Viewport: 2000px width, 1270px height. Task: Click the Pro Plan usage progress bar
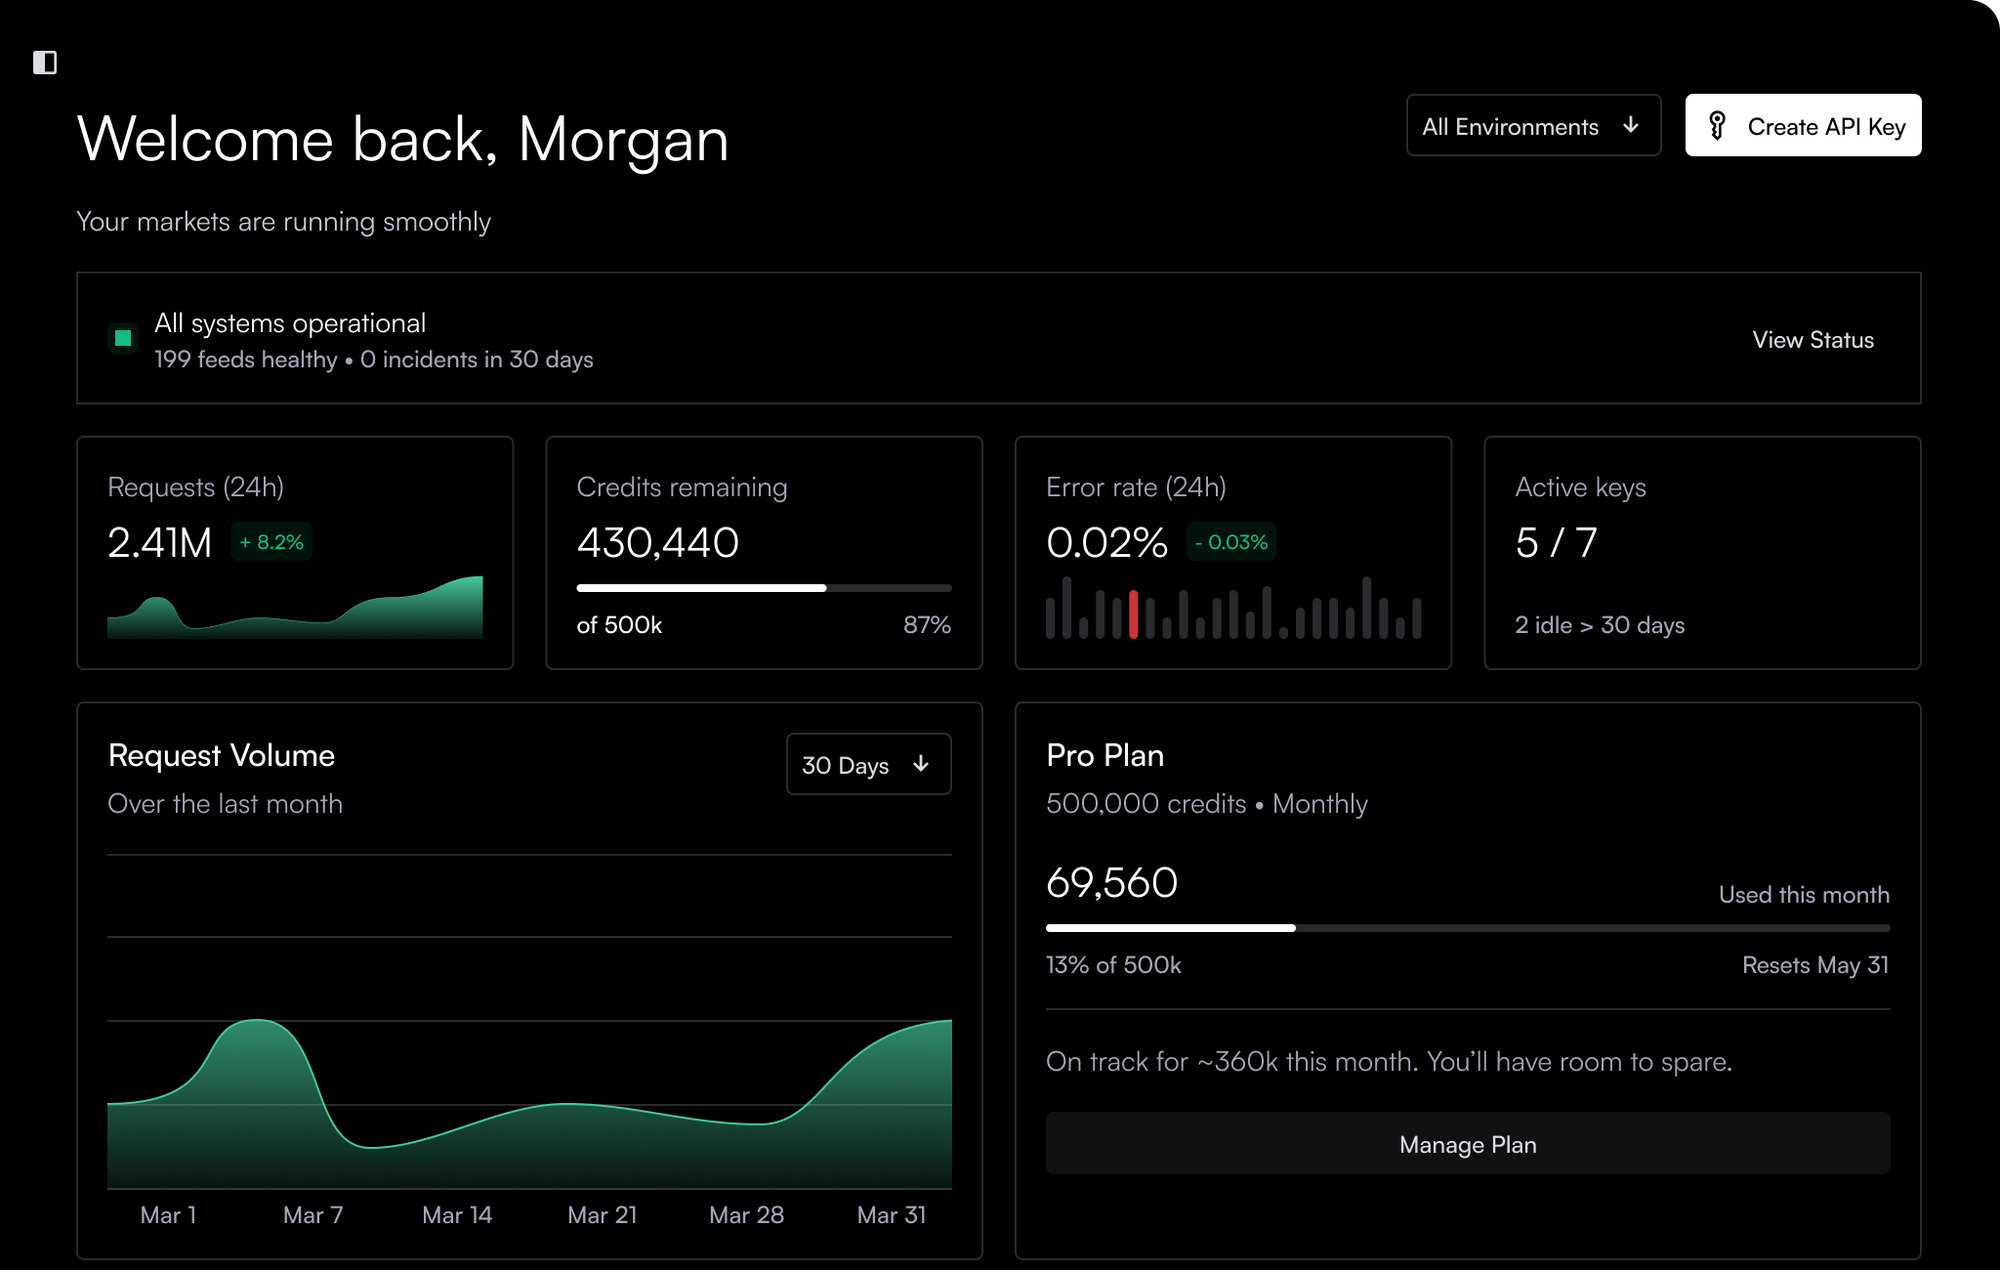click(x=1468, y=928)
